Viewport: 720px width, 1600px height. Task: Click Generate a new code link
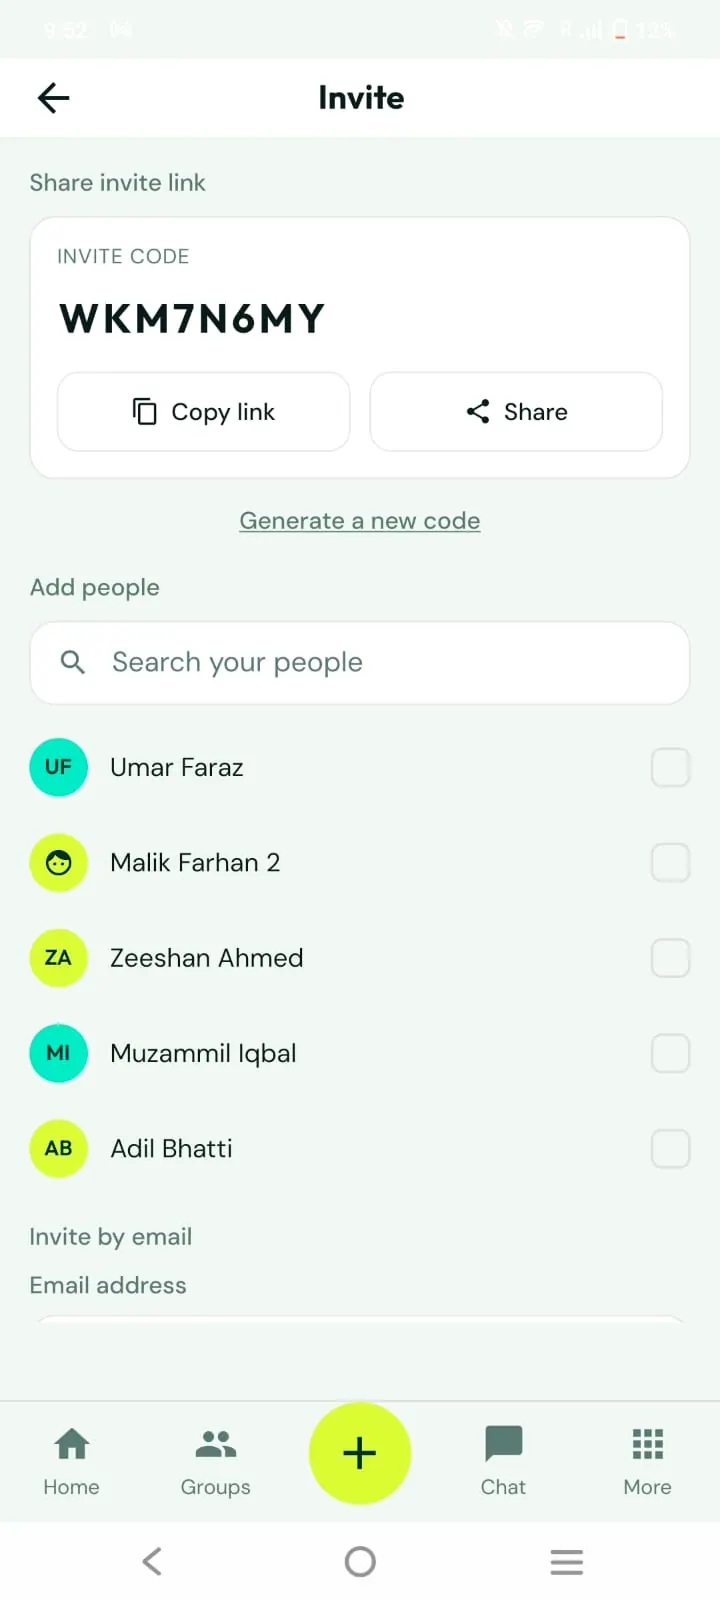tap(360, 521)
